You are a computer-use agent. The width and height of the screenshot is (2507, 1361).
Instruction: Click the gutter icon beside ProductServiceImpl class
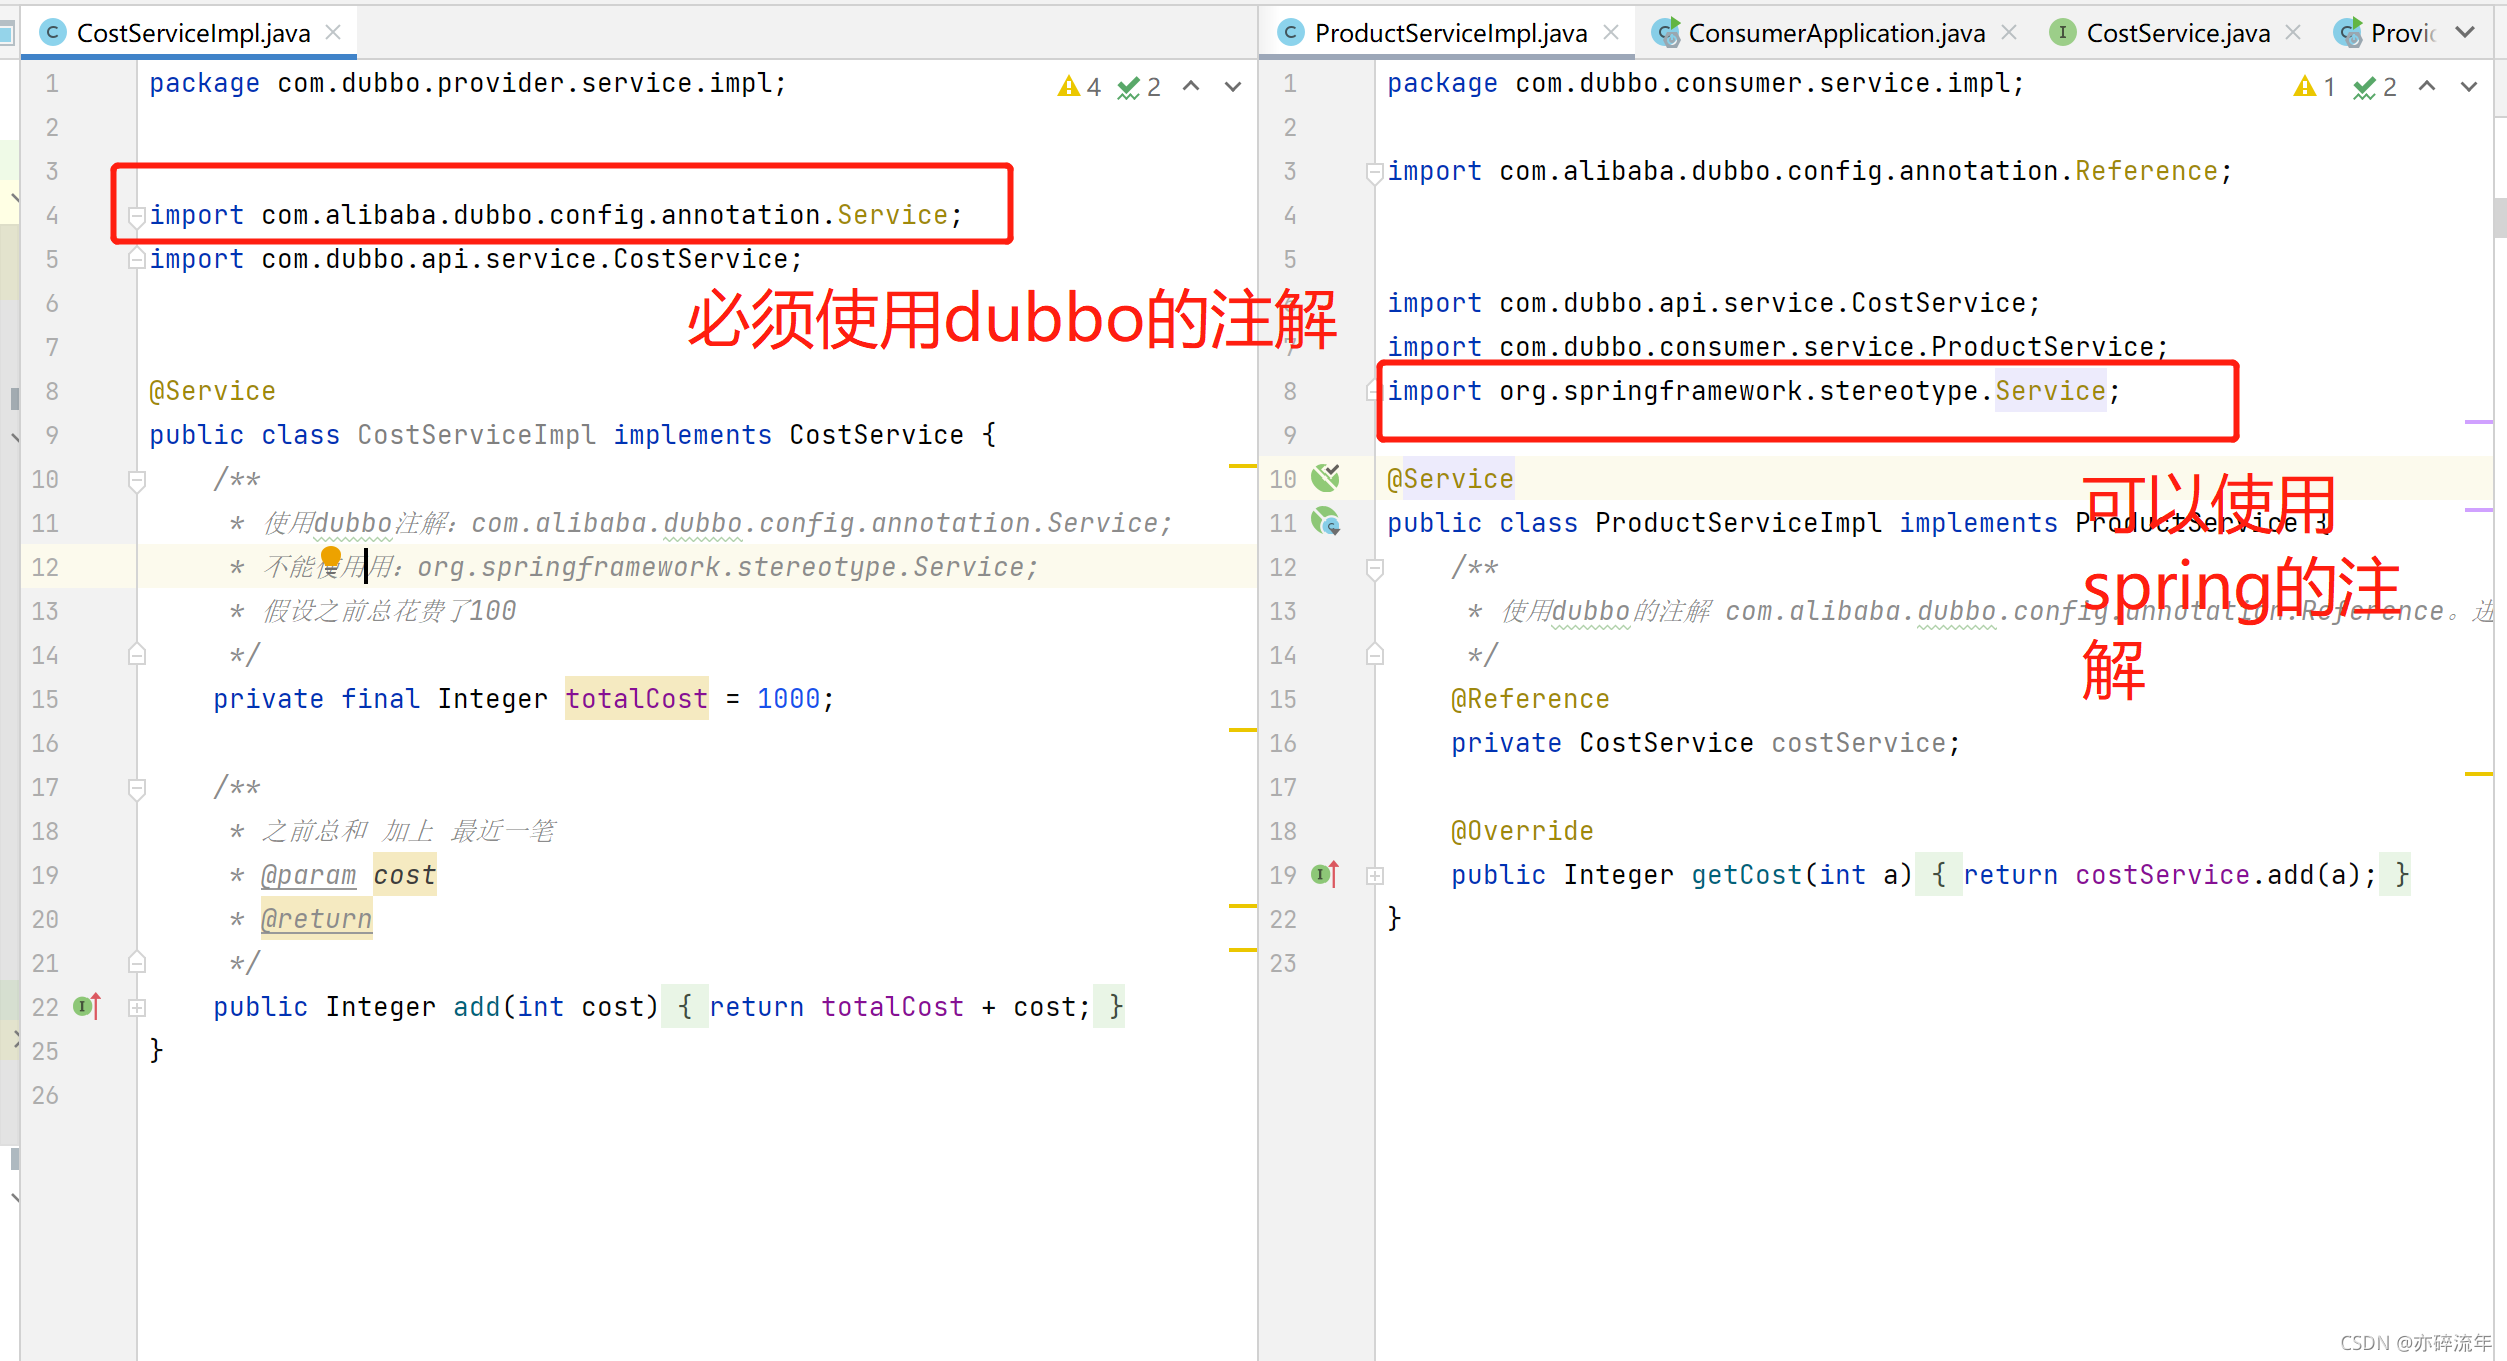pos(1326,522)
